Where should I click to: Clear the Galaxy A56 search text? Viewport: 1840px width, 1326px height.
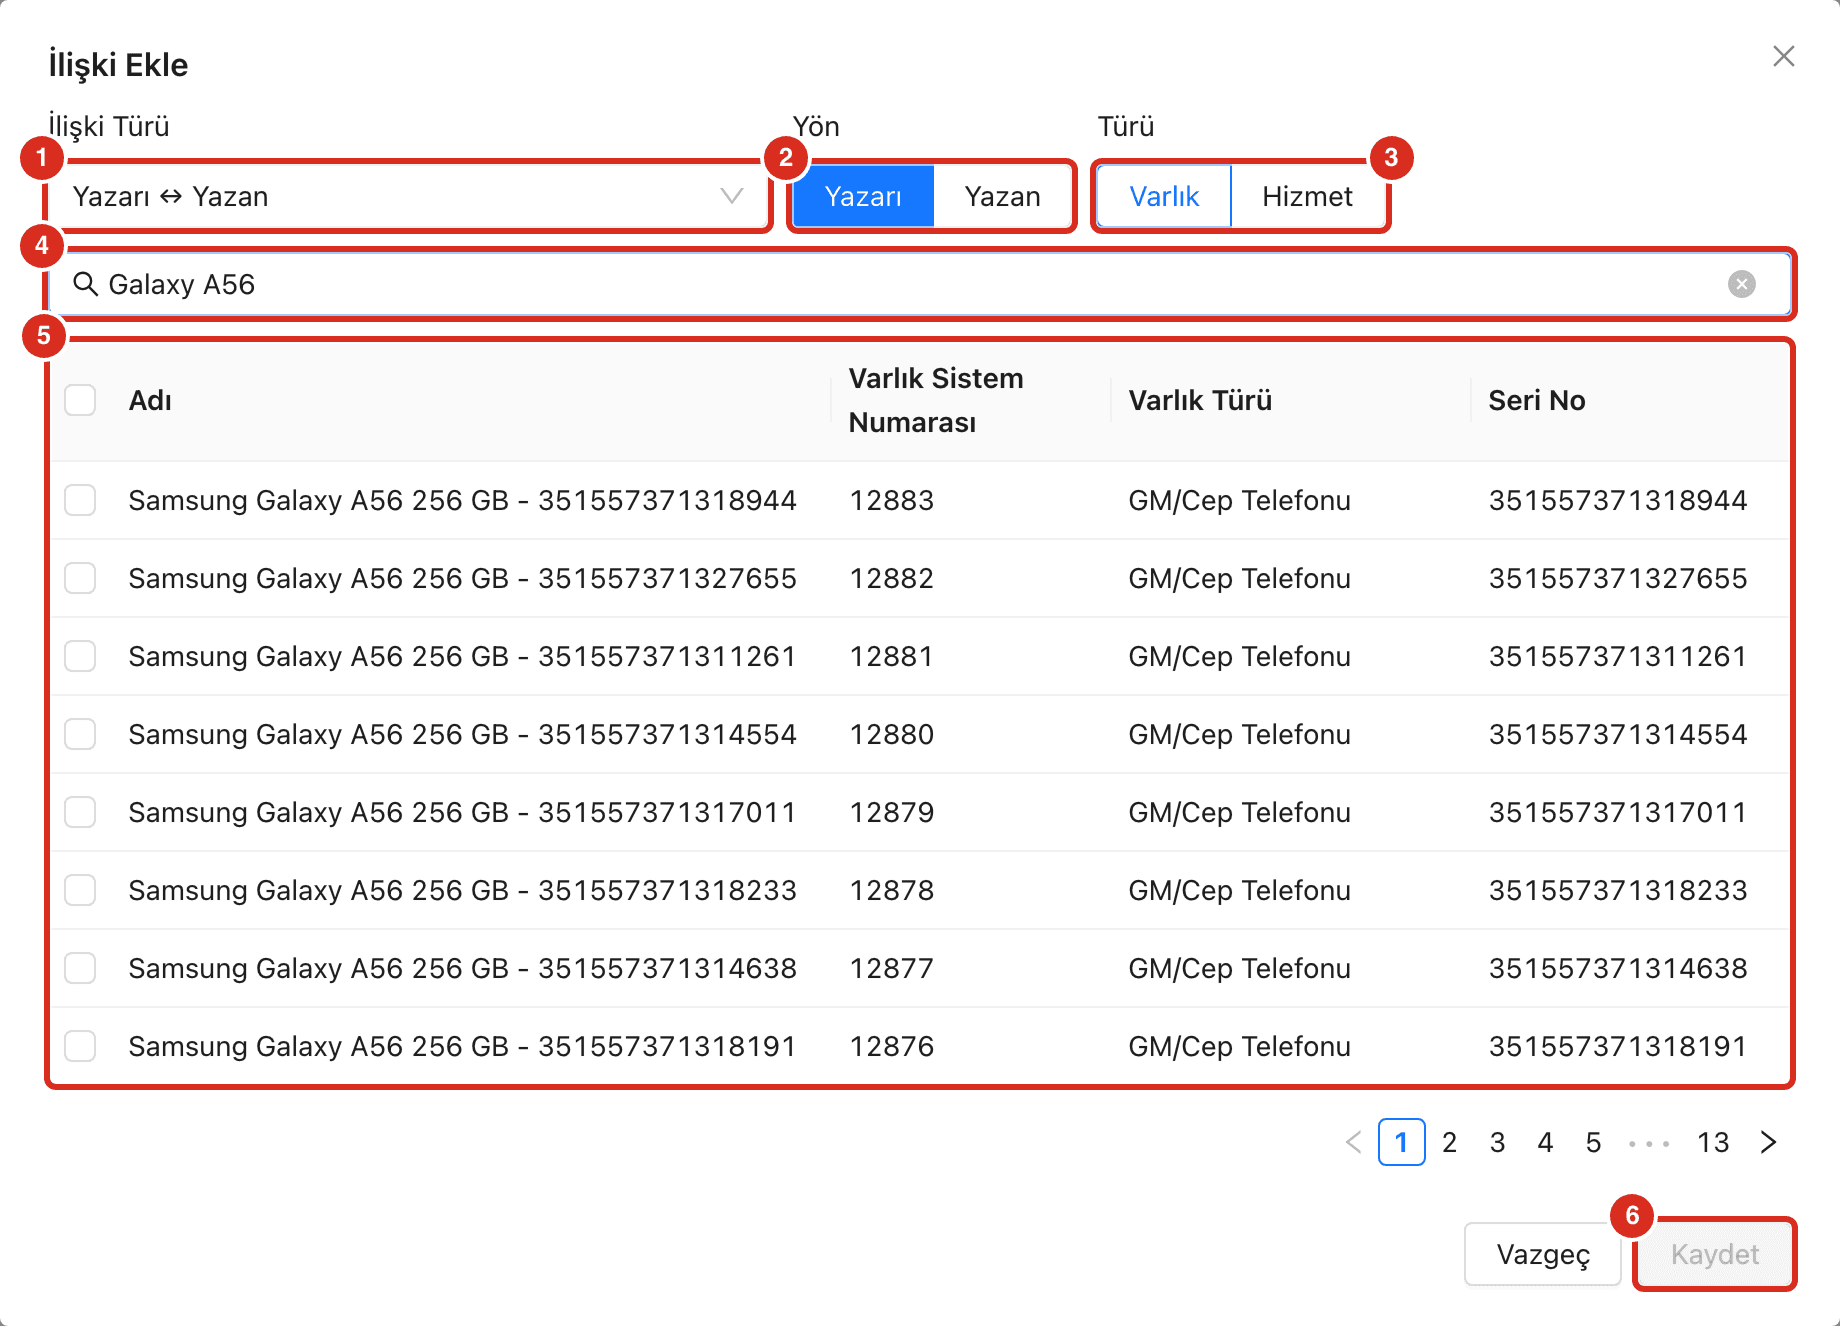(x=1742, y=284)
